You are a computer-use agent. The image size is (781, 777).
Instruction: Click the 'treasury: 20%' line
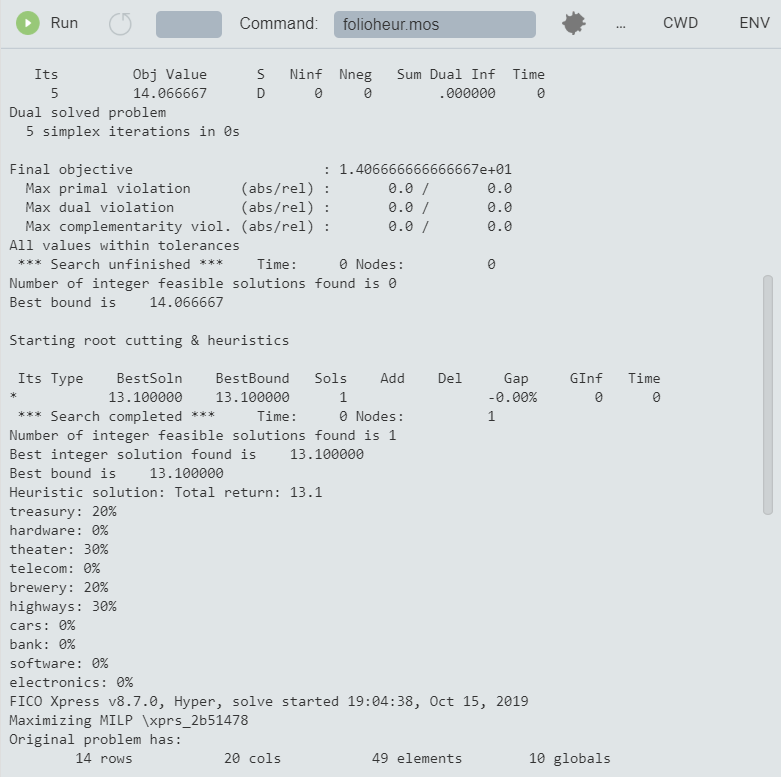click(x=63, y=512)
